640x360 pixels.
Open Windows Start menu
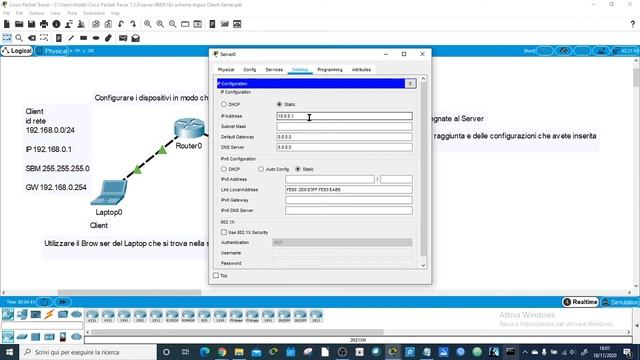pyautogui.click(x=9, y=352)
